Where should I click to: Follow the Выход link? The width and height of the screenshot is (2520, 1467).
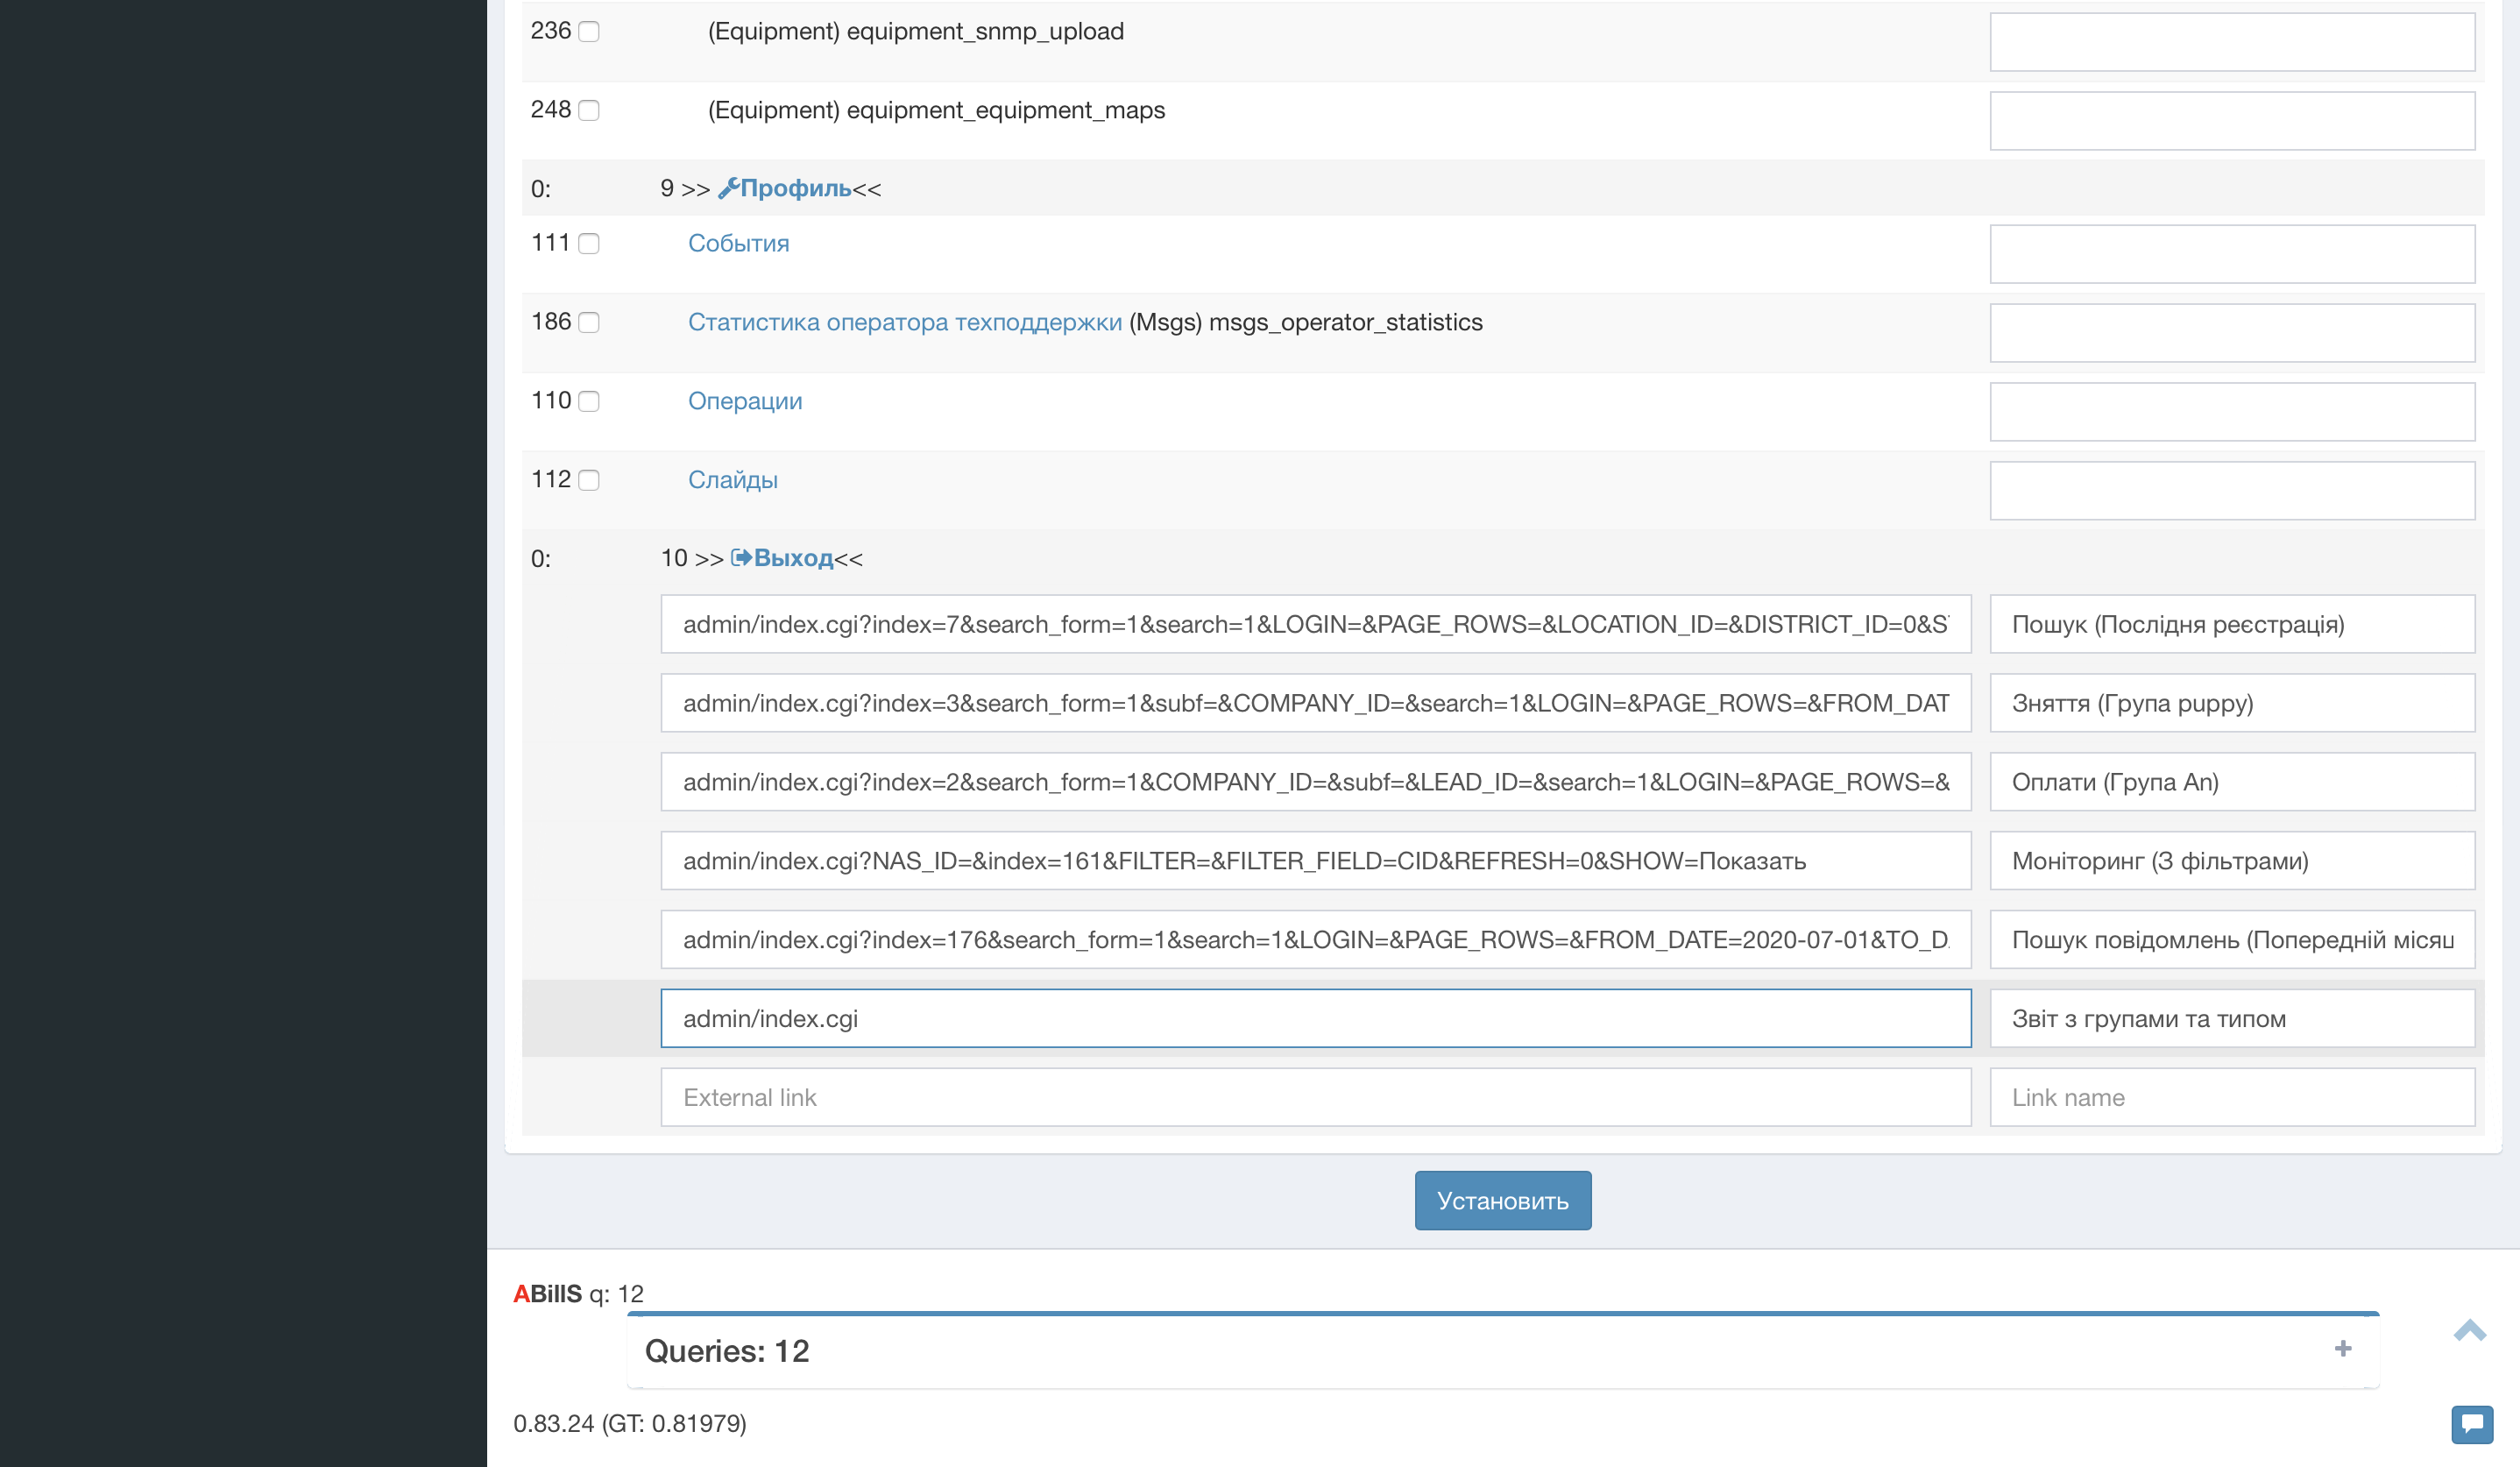(793, 558)
